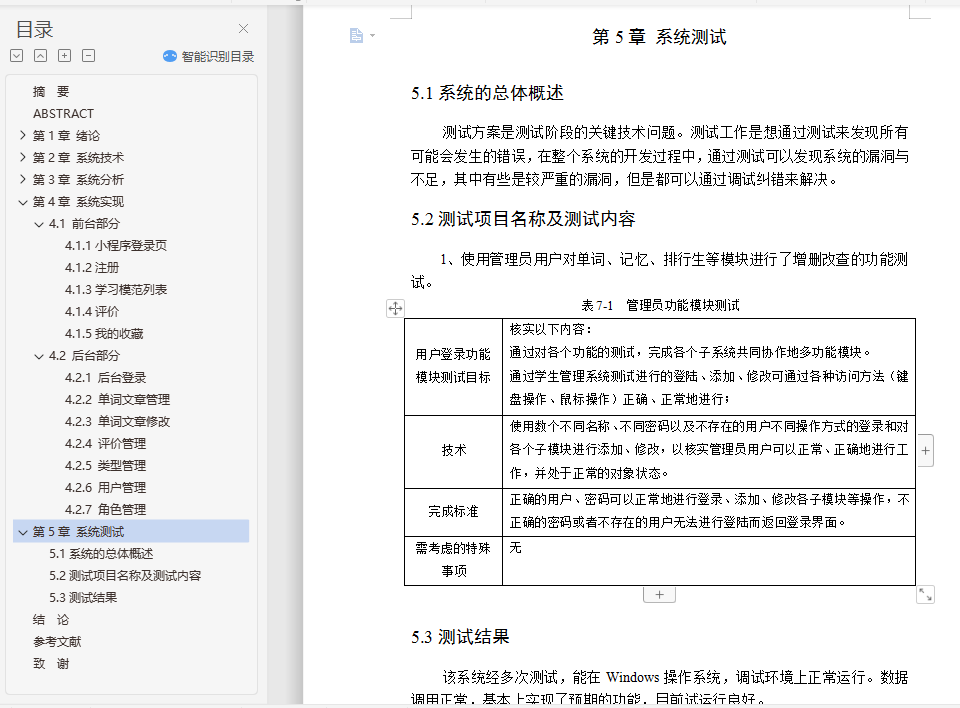Screen dimensions: 960x708
Task: Click the expand-all-levels icon under 目录
Action: click(x=17, y=56)
